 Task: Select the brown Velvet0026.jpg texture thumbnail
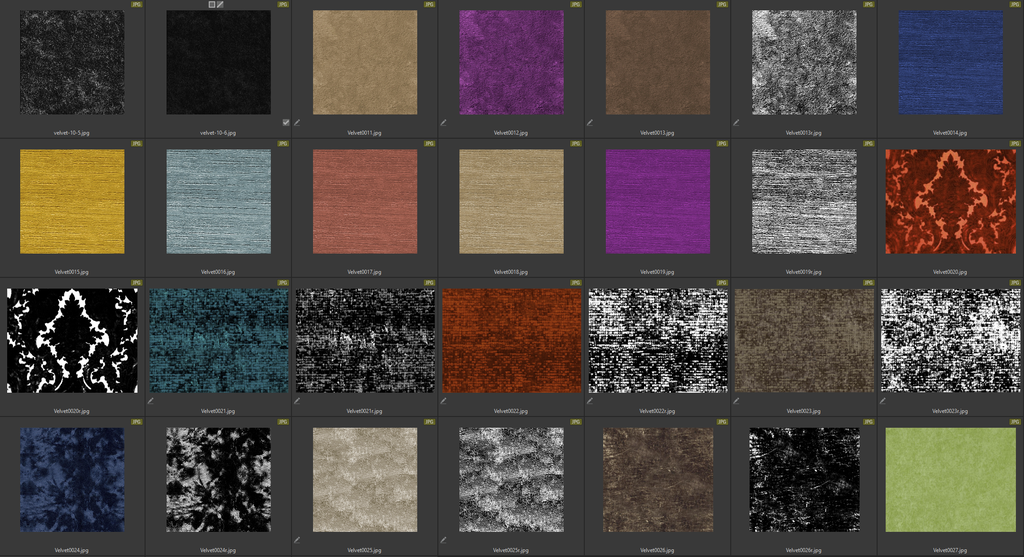[657, 479]
